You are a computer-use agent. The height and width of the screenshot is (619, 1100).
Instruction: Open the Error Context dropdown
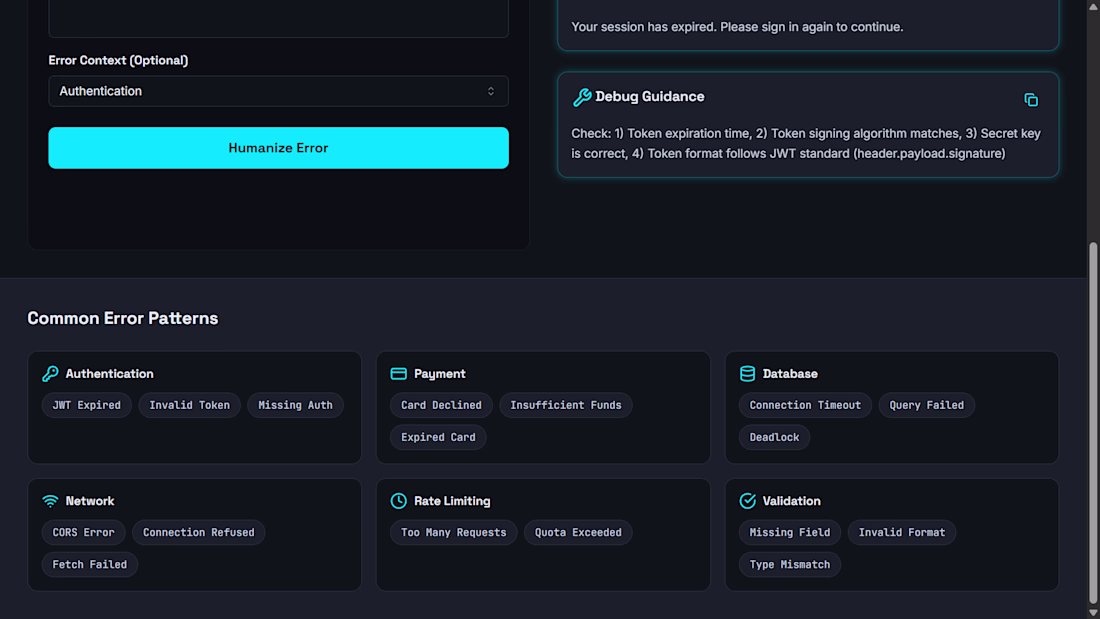point(278,91)
